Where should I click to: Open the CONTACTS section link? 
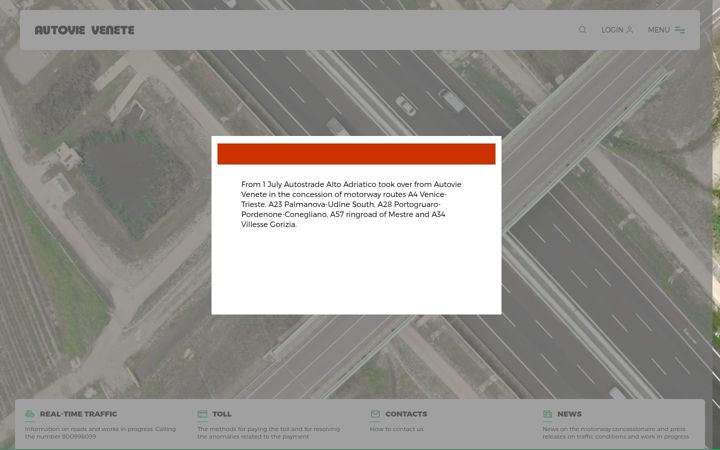coord(406,414)
